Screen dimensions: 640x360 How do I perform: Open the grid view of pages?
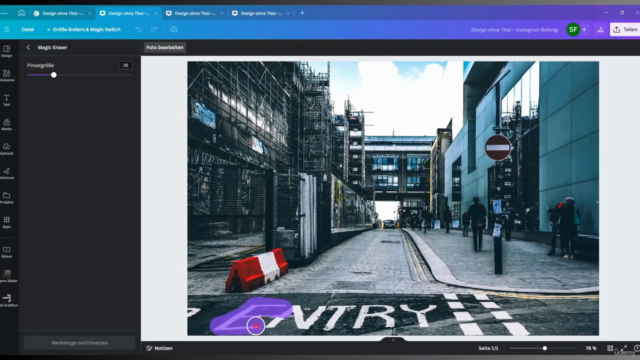coord(610,348)
